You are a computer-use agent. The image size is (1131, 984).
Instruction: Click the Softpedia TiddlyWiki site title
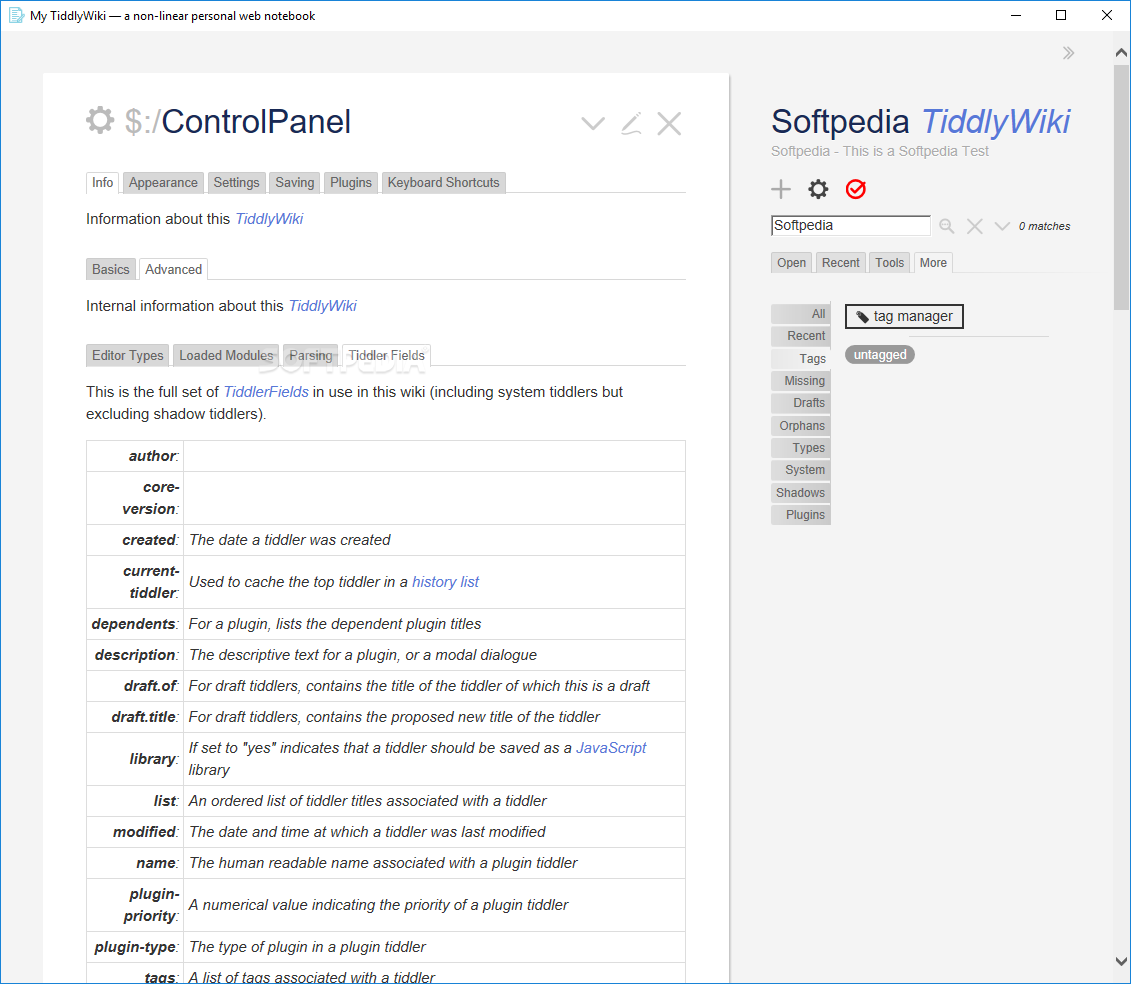(921, 122)
